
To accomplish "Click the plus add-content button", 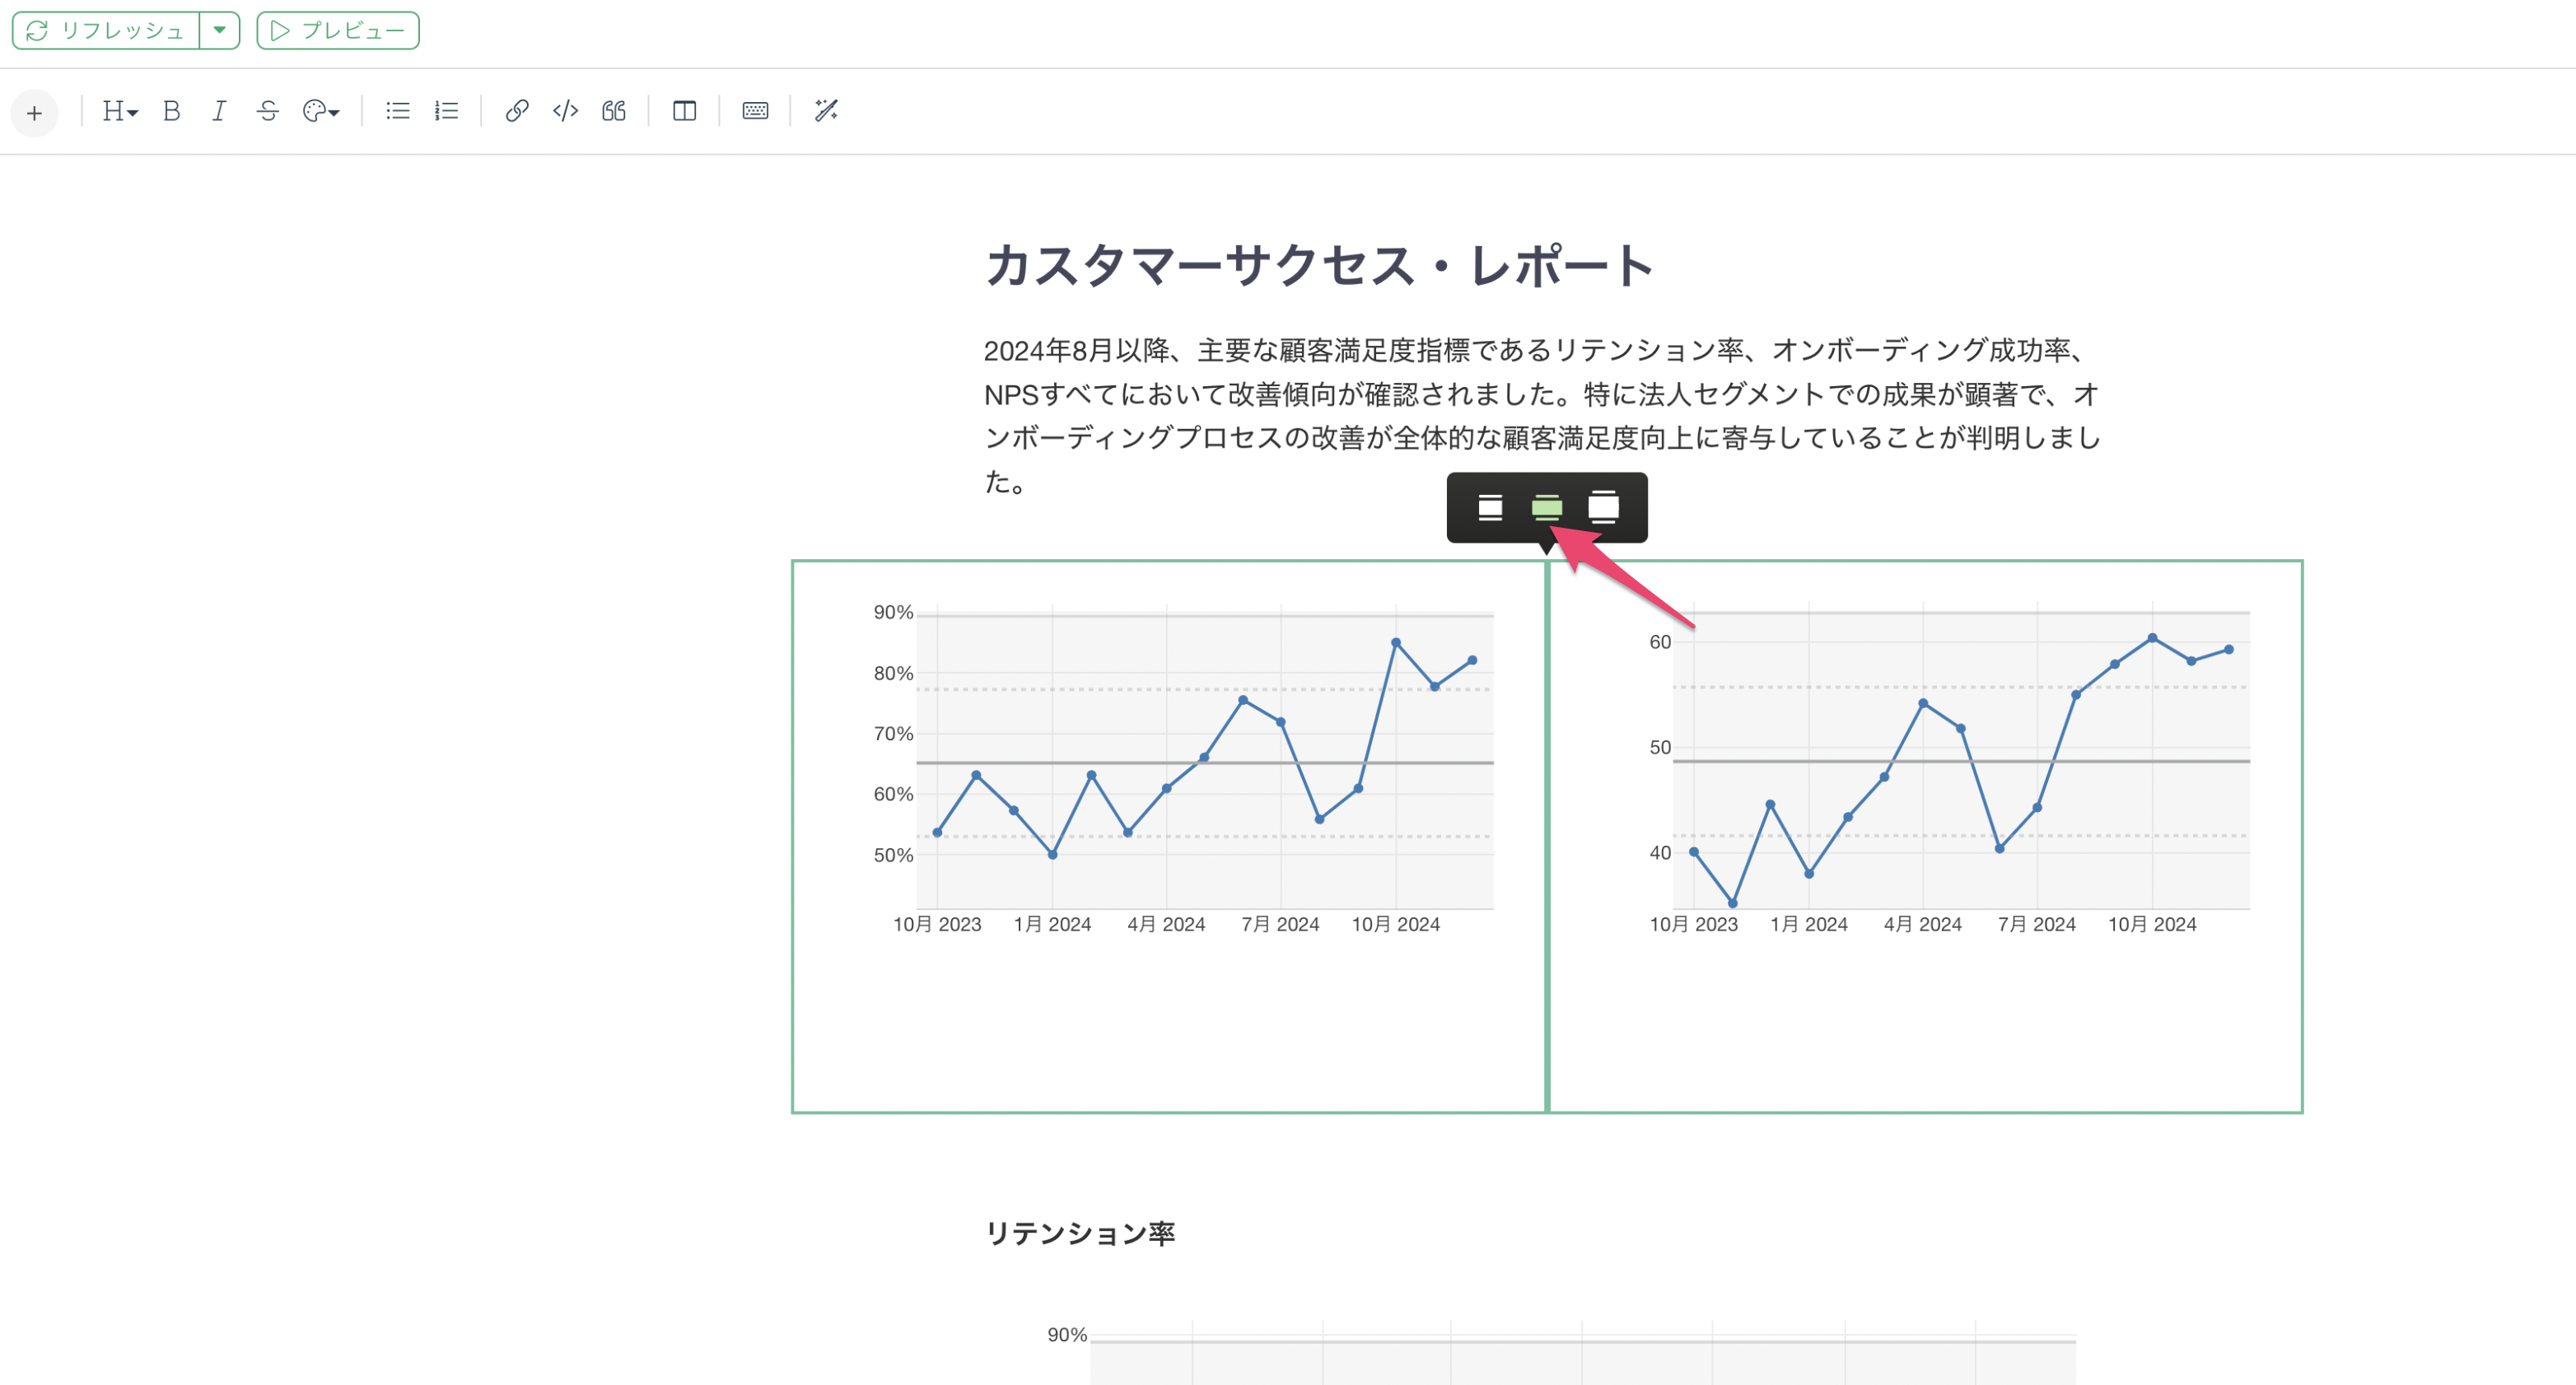I will click(x=34, y=112).
